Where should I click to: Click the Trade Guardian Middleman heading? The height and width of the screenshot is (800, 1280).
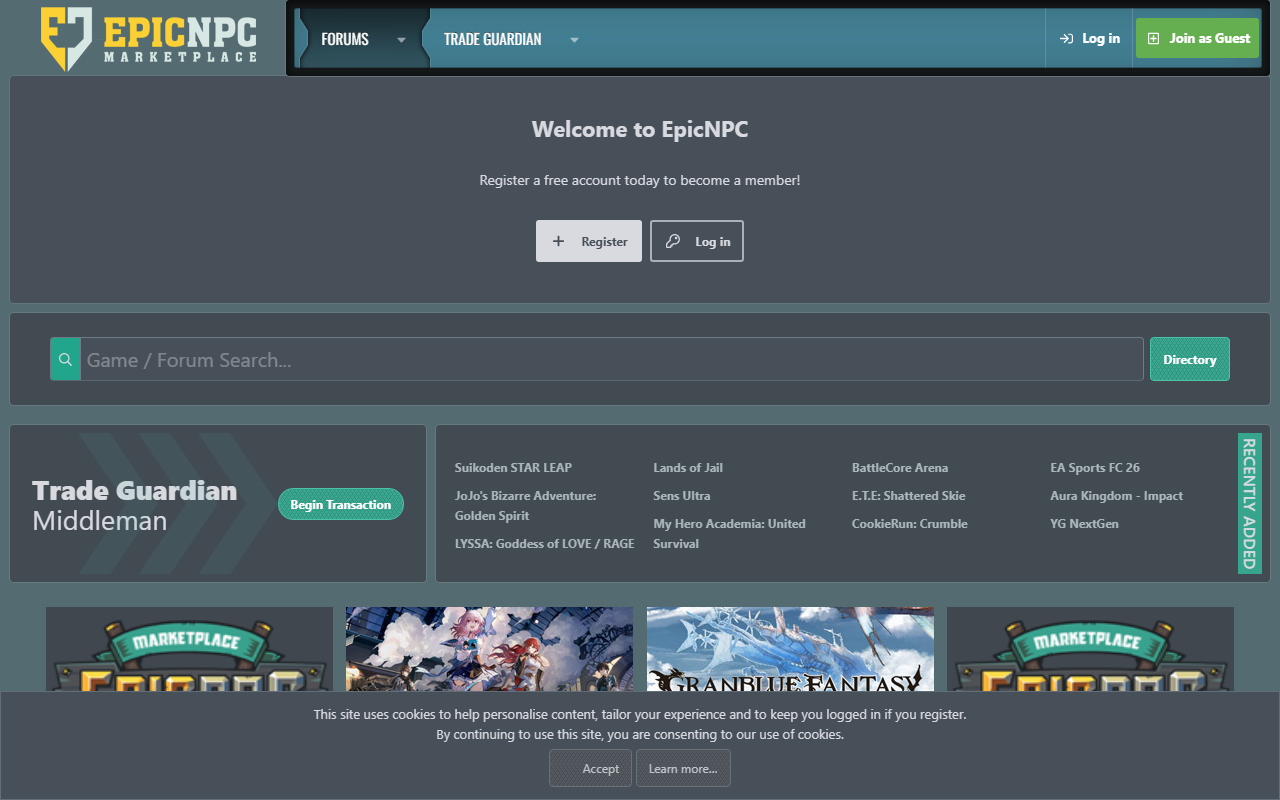click(135, 505)
